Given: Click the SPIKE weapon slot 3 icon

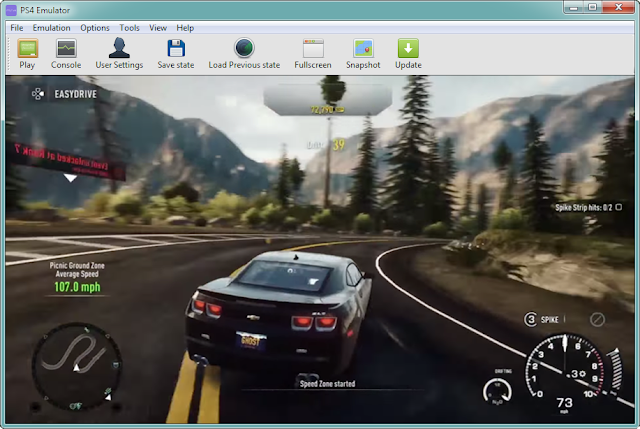Looking at the screenshot, I should (x=531, y=319).
